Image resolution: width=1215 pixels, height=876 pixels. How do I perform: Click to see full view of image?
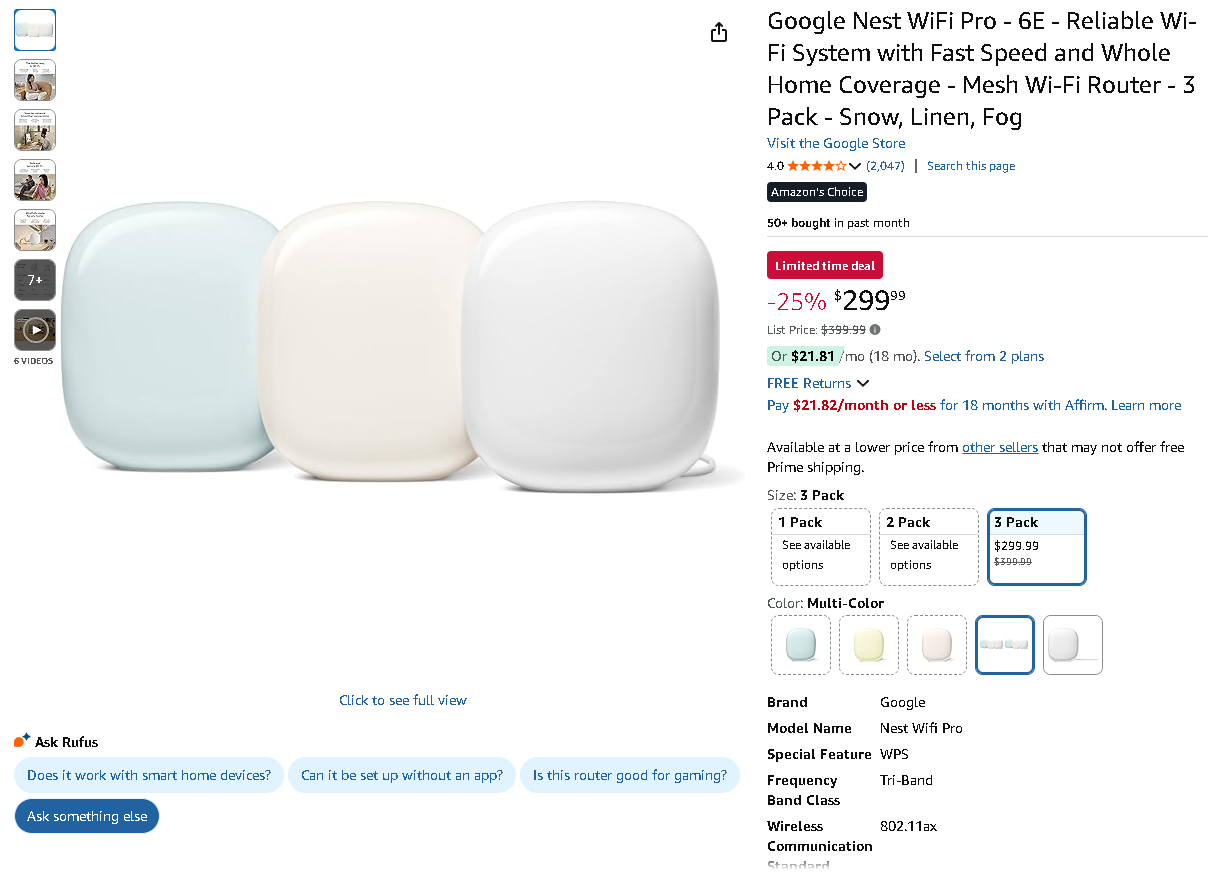(x=403, y=700)
